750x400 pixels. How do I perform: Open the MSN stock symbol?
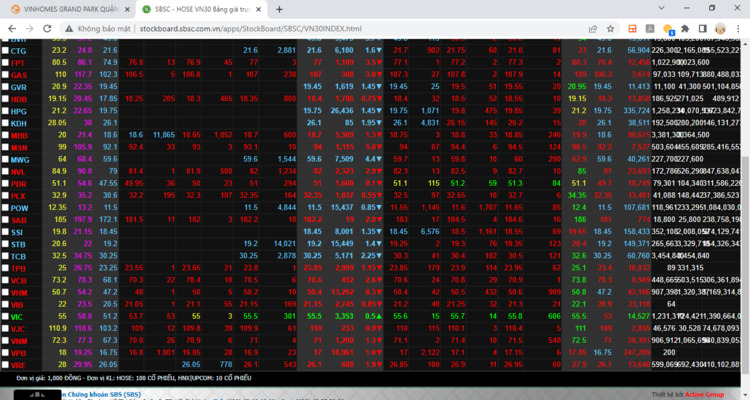pyautogui.click(x=19, y=147)
